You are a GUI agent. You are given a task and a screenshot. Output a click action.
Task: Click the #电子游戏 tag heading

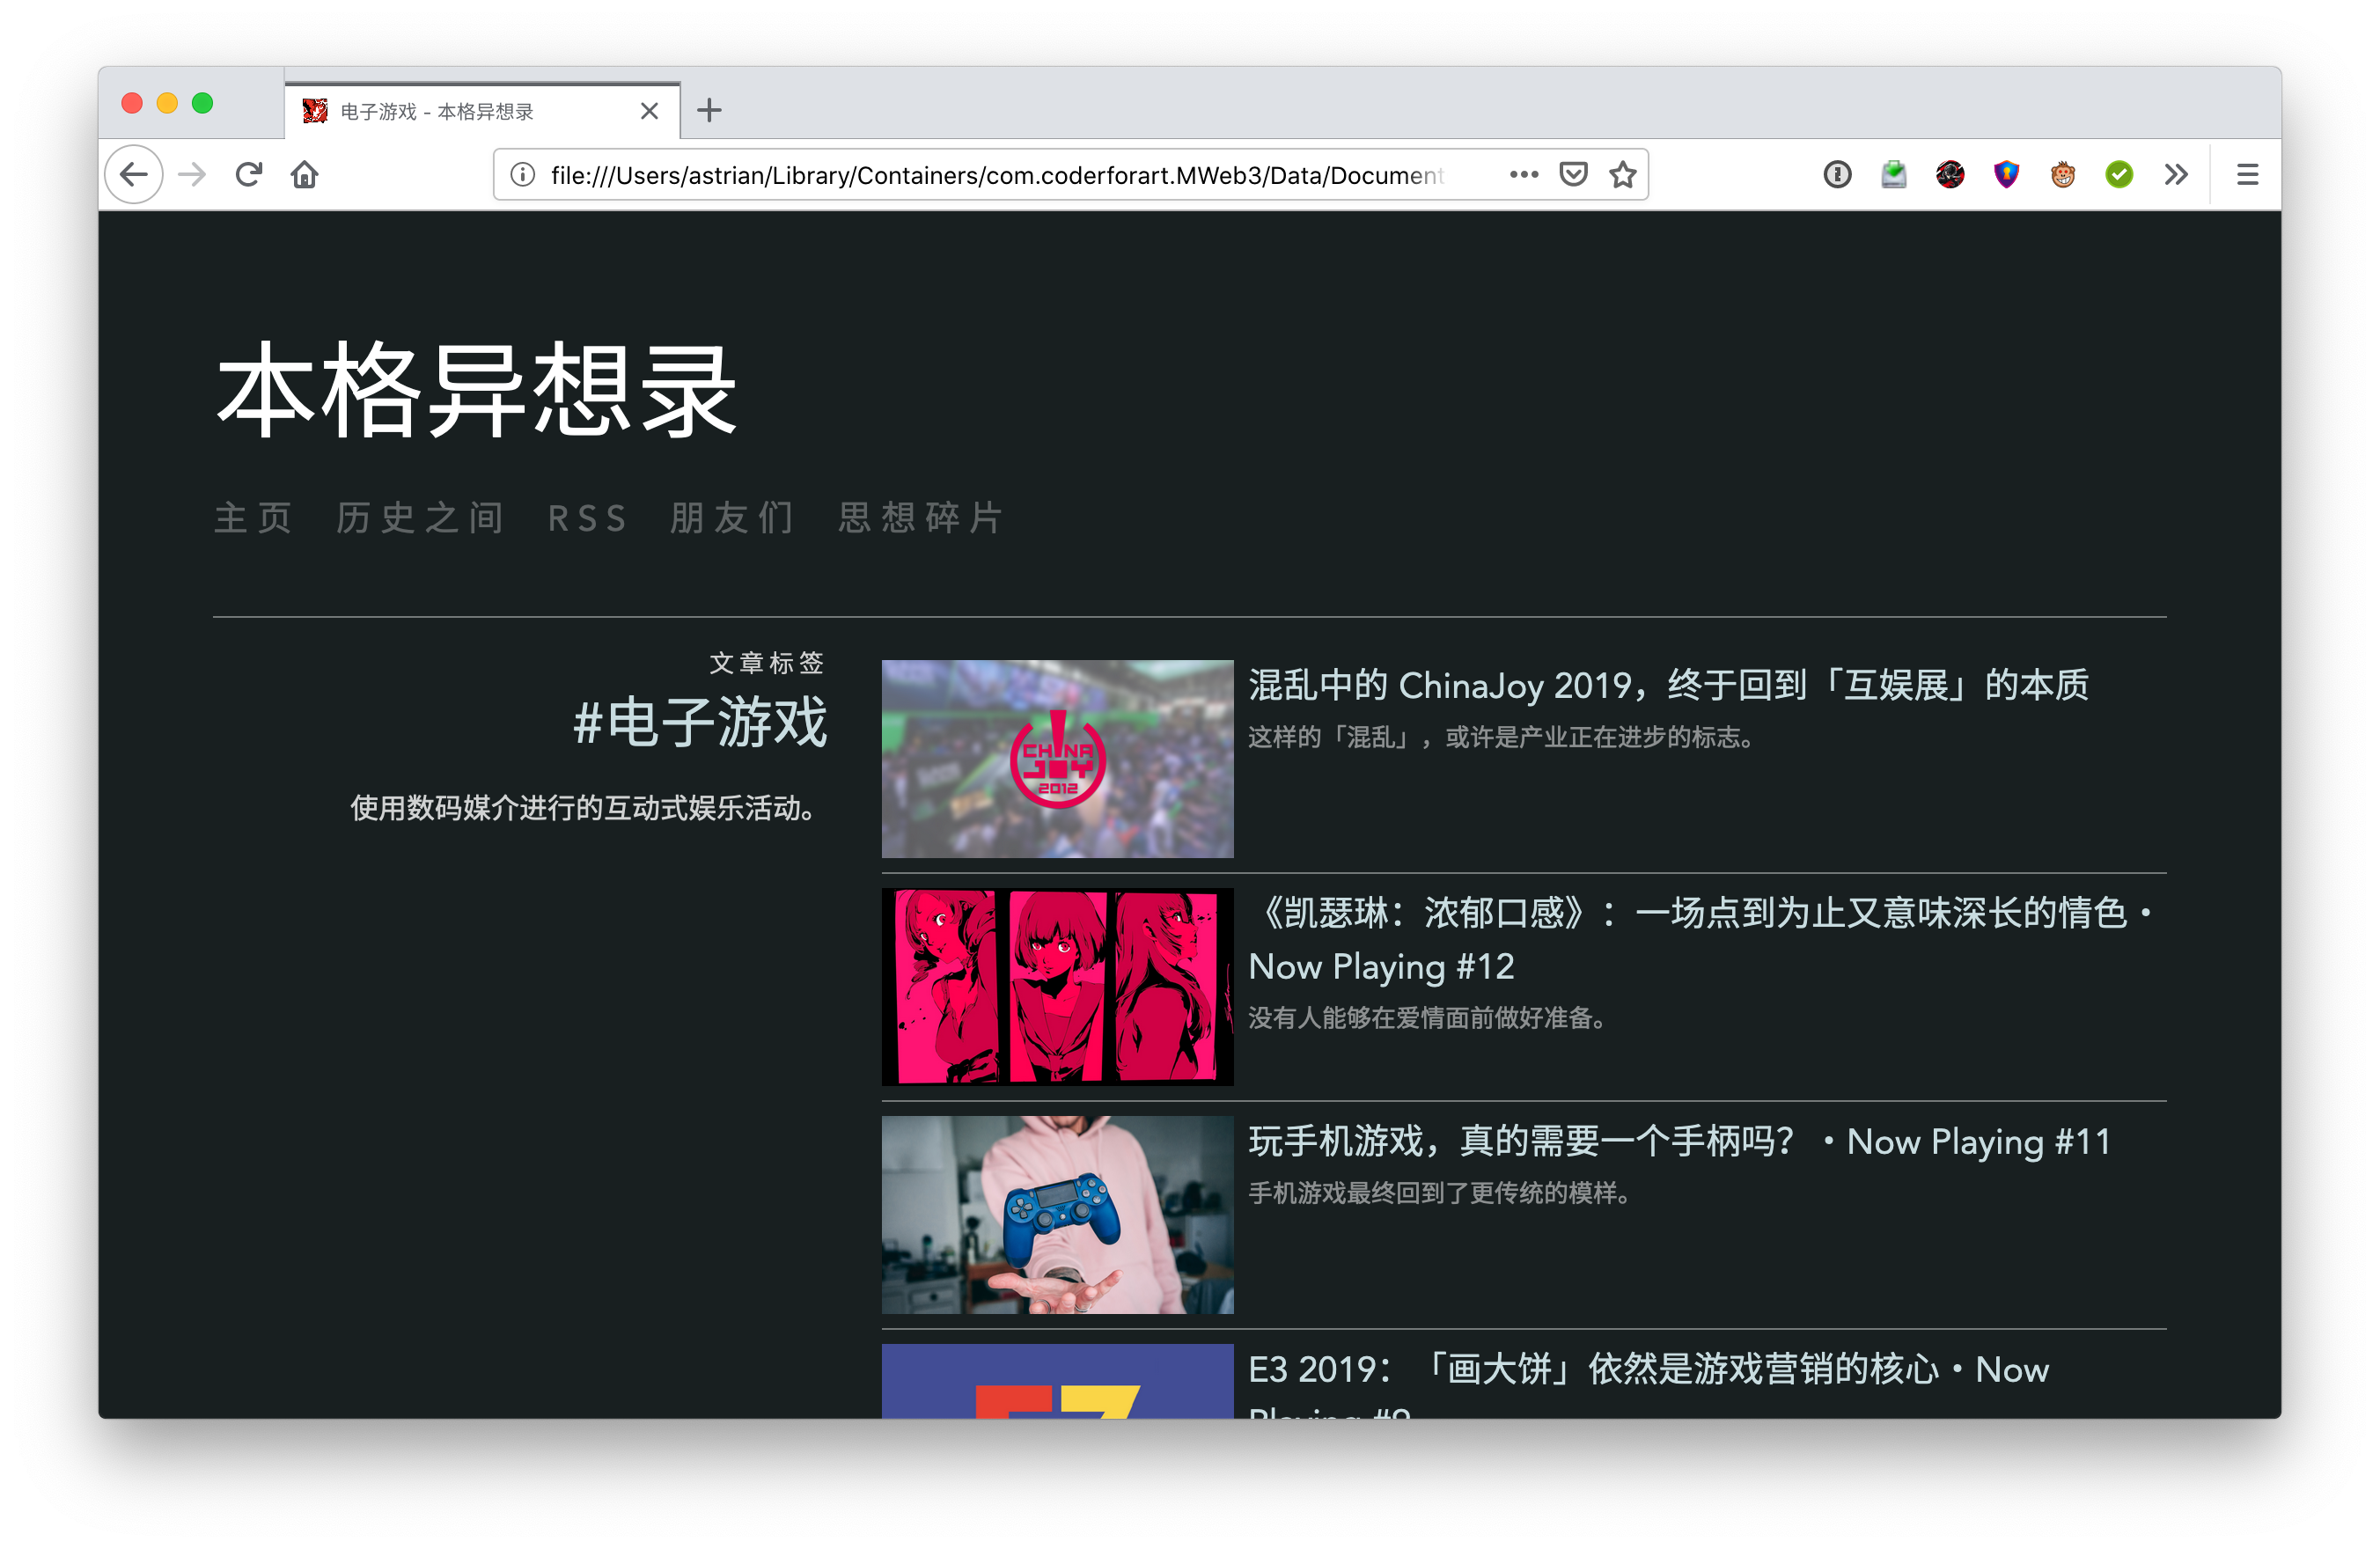(700, 723)
